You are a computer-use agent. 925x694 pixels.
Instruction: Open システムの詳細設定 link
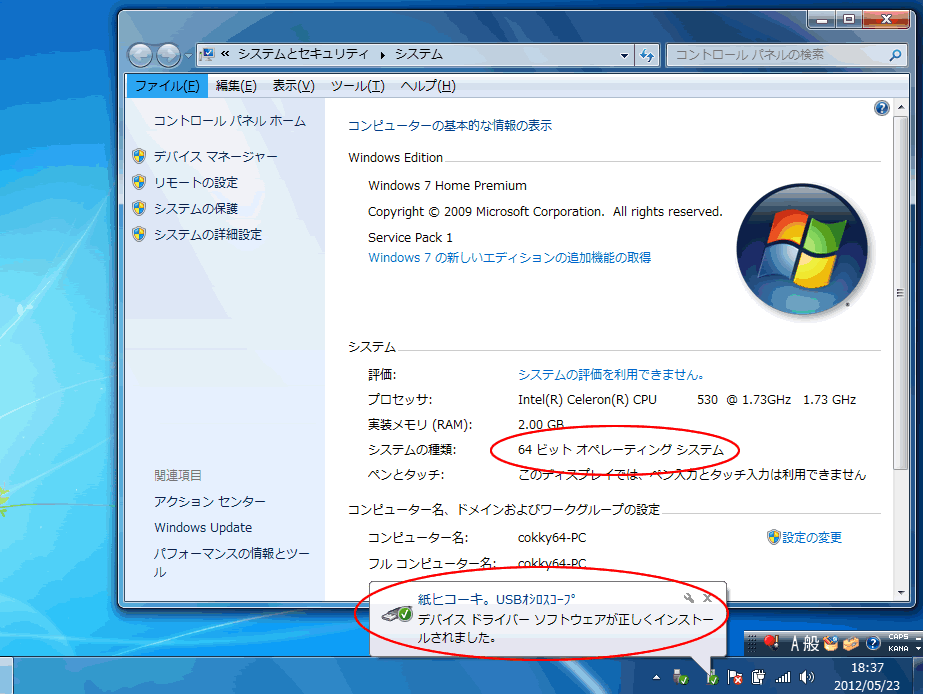(208, 234)
